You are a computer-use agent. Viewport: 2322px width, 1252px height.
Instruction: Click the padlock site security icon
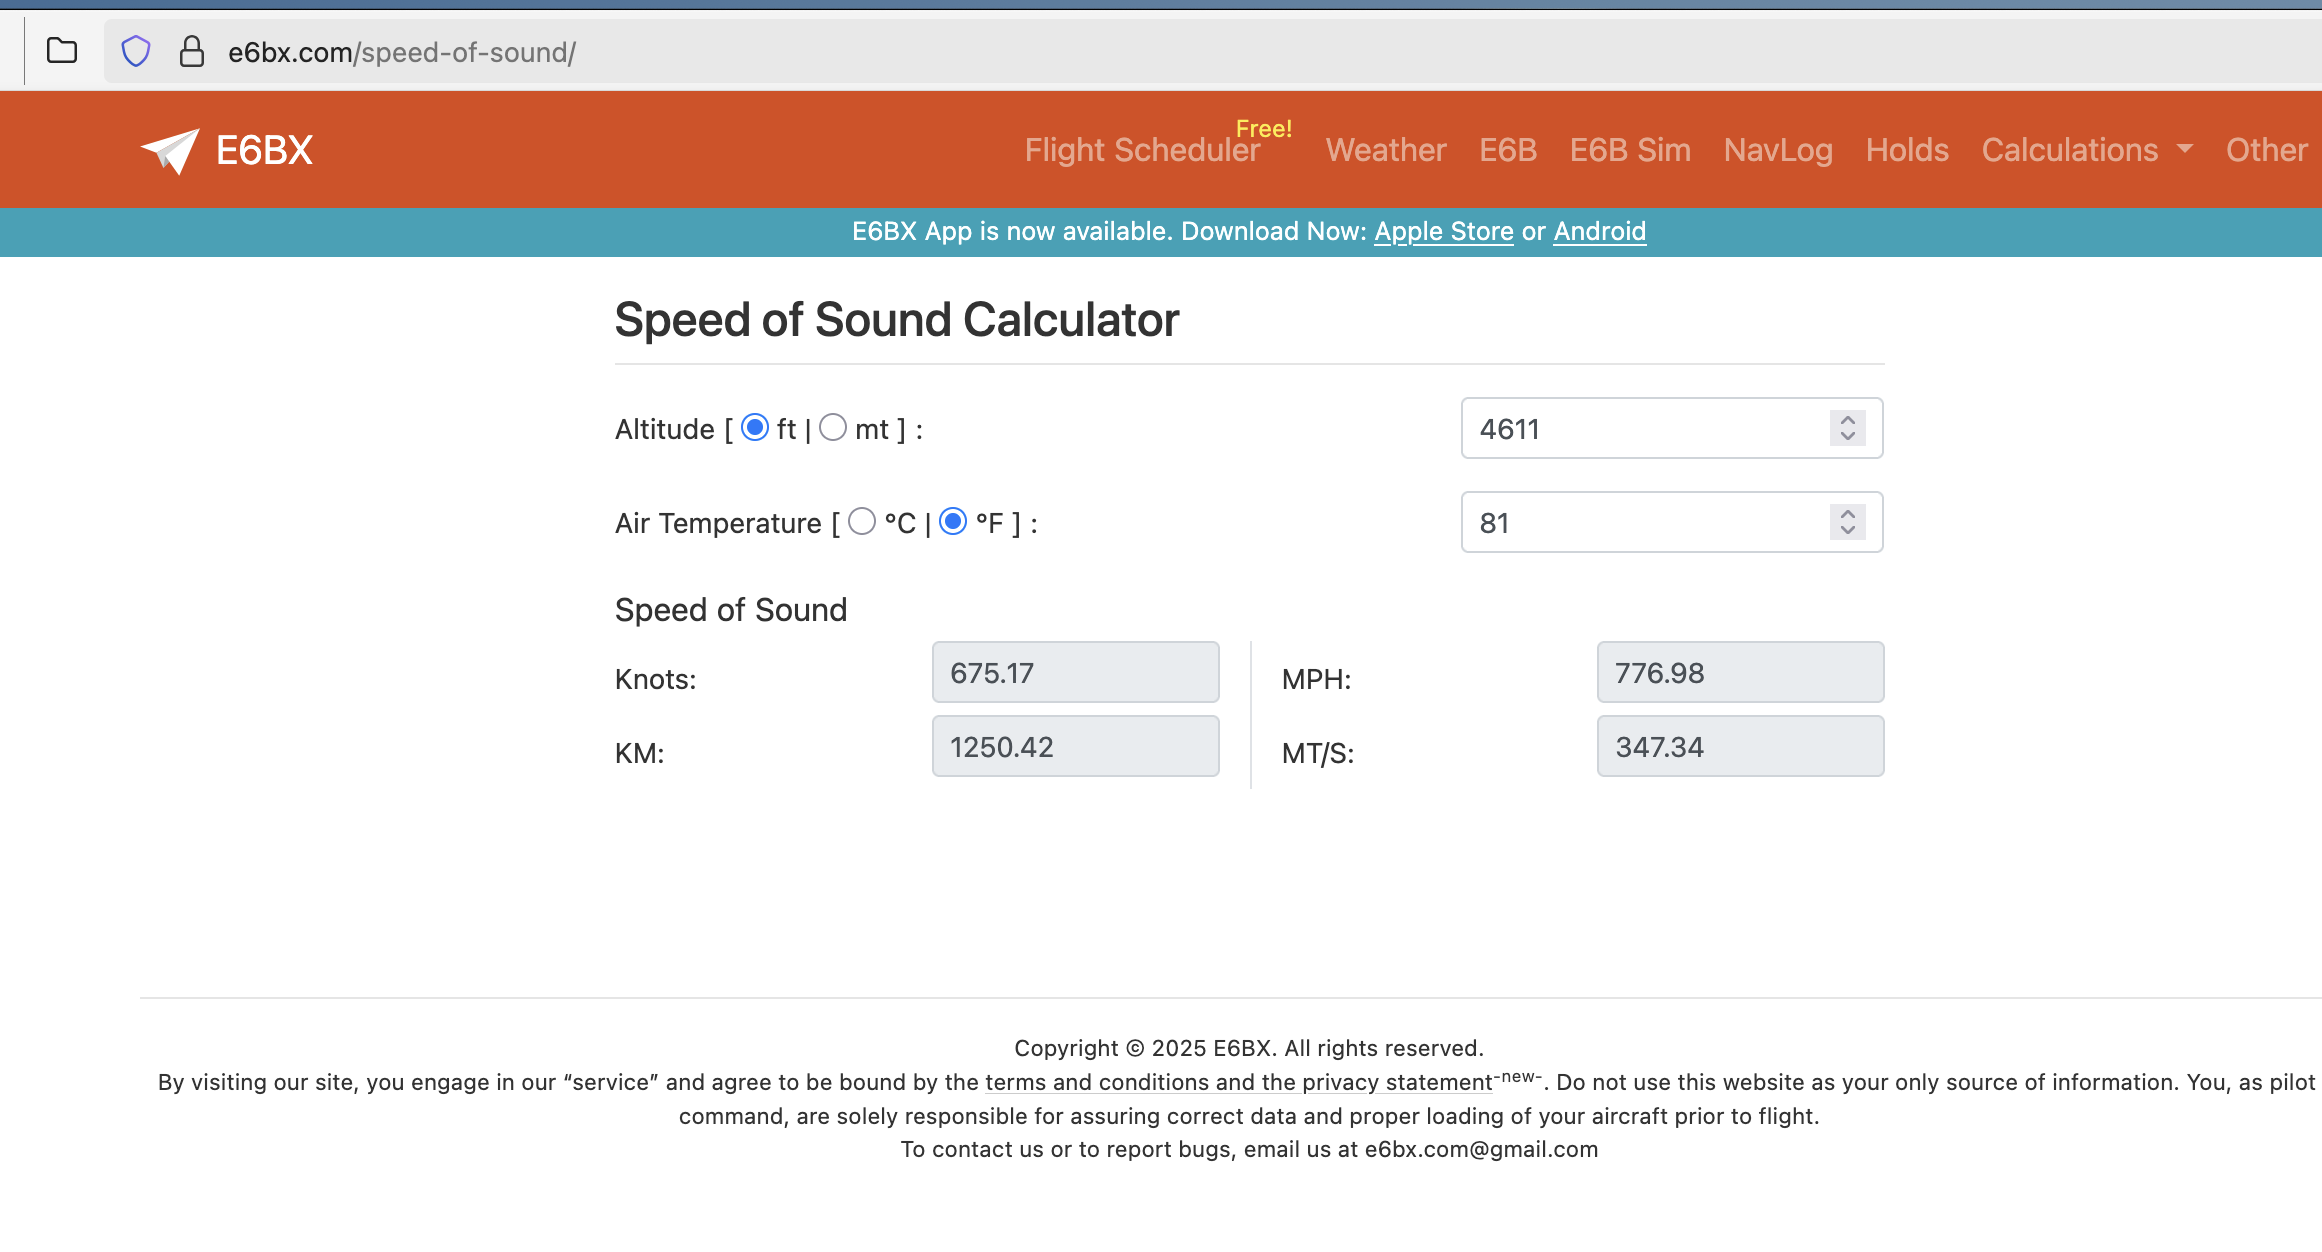tap(192, 51)
